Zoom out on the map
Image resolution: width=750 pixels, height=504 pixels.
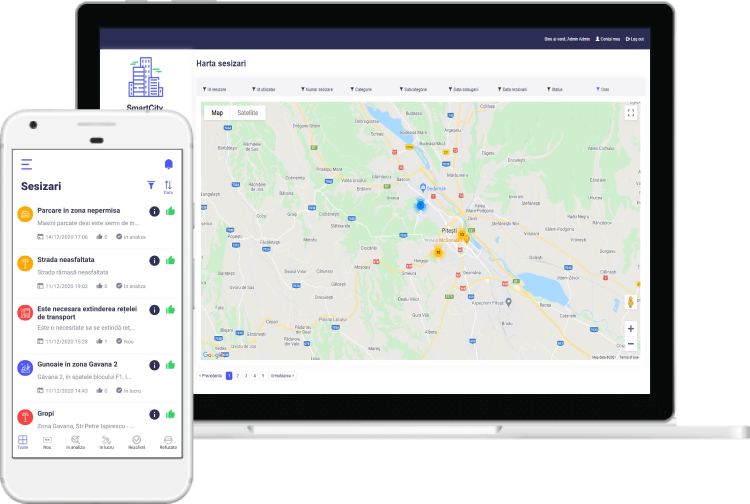(631, 344)
